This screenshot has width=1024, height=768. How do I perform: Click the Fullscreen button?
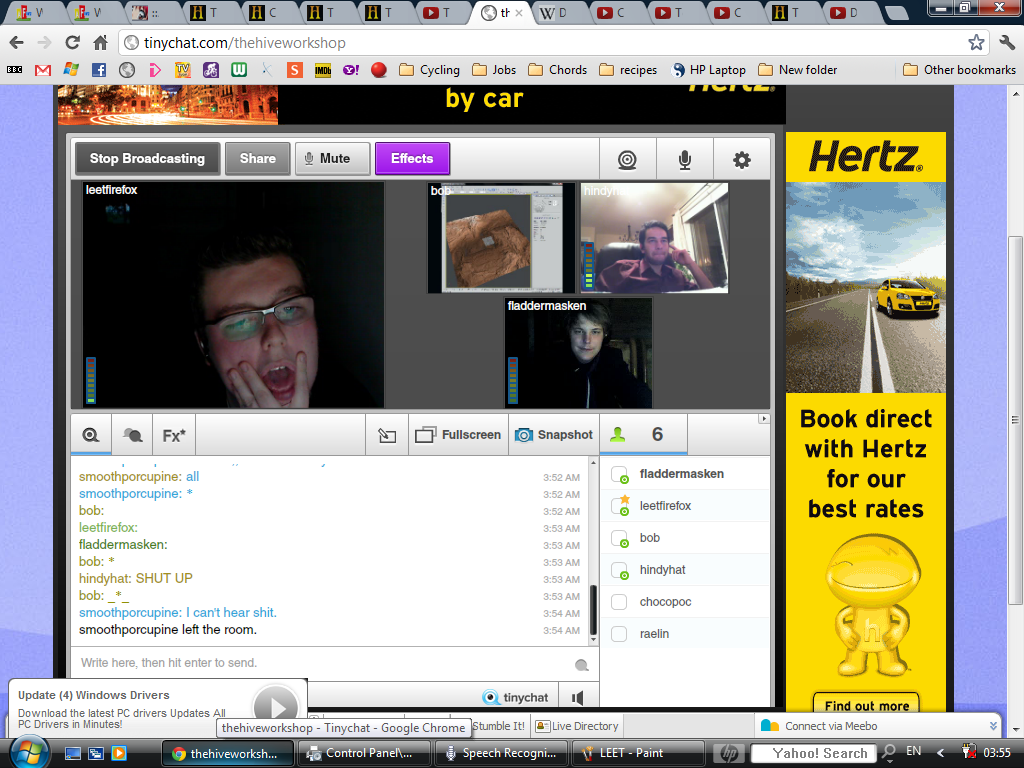coord(458,435)
